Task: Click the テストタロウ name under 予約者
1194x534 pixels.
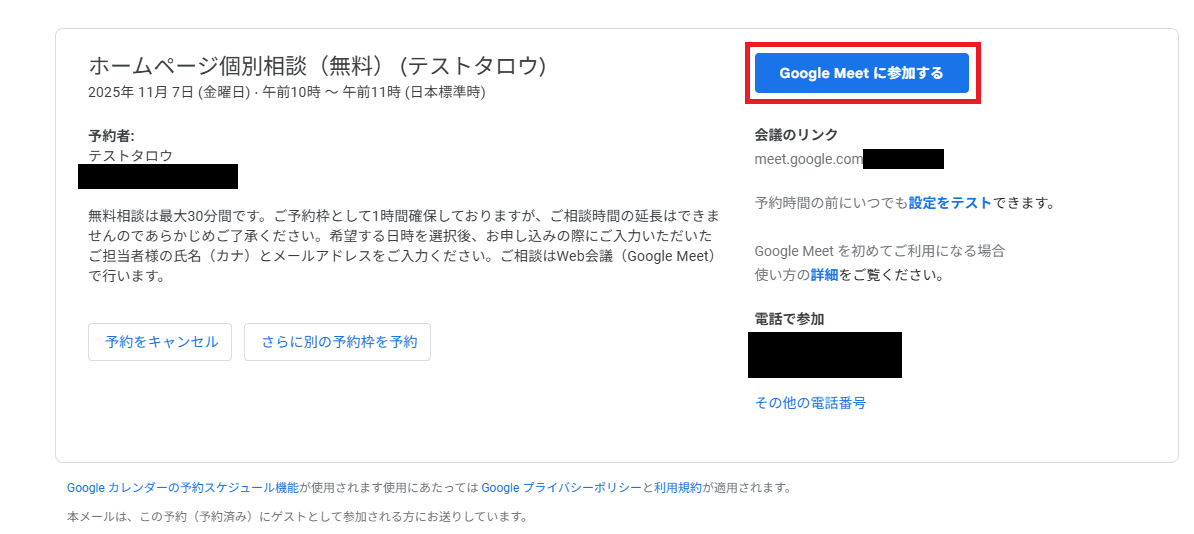Action: pos(130,156)
